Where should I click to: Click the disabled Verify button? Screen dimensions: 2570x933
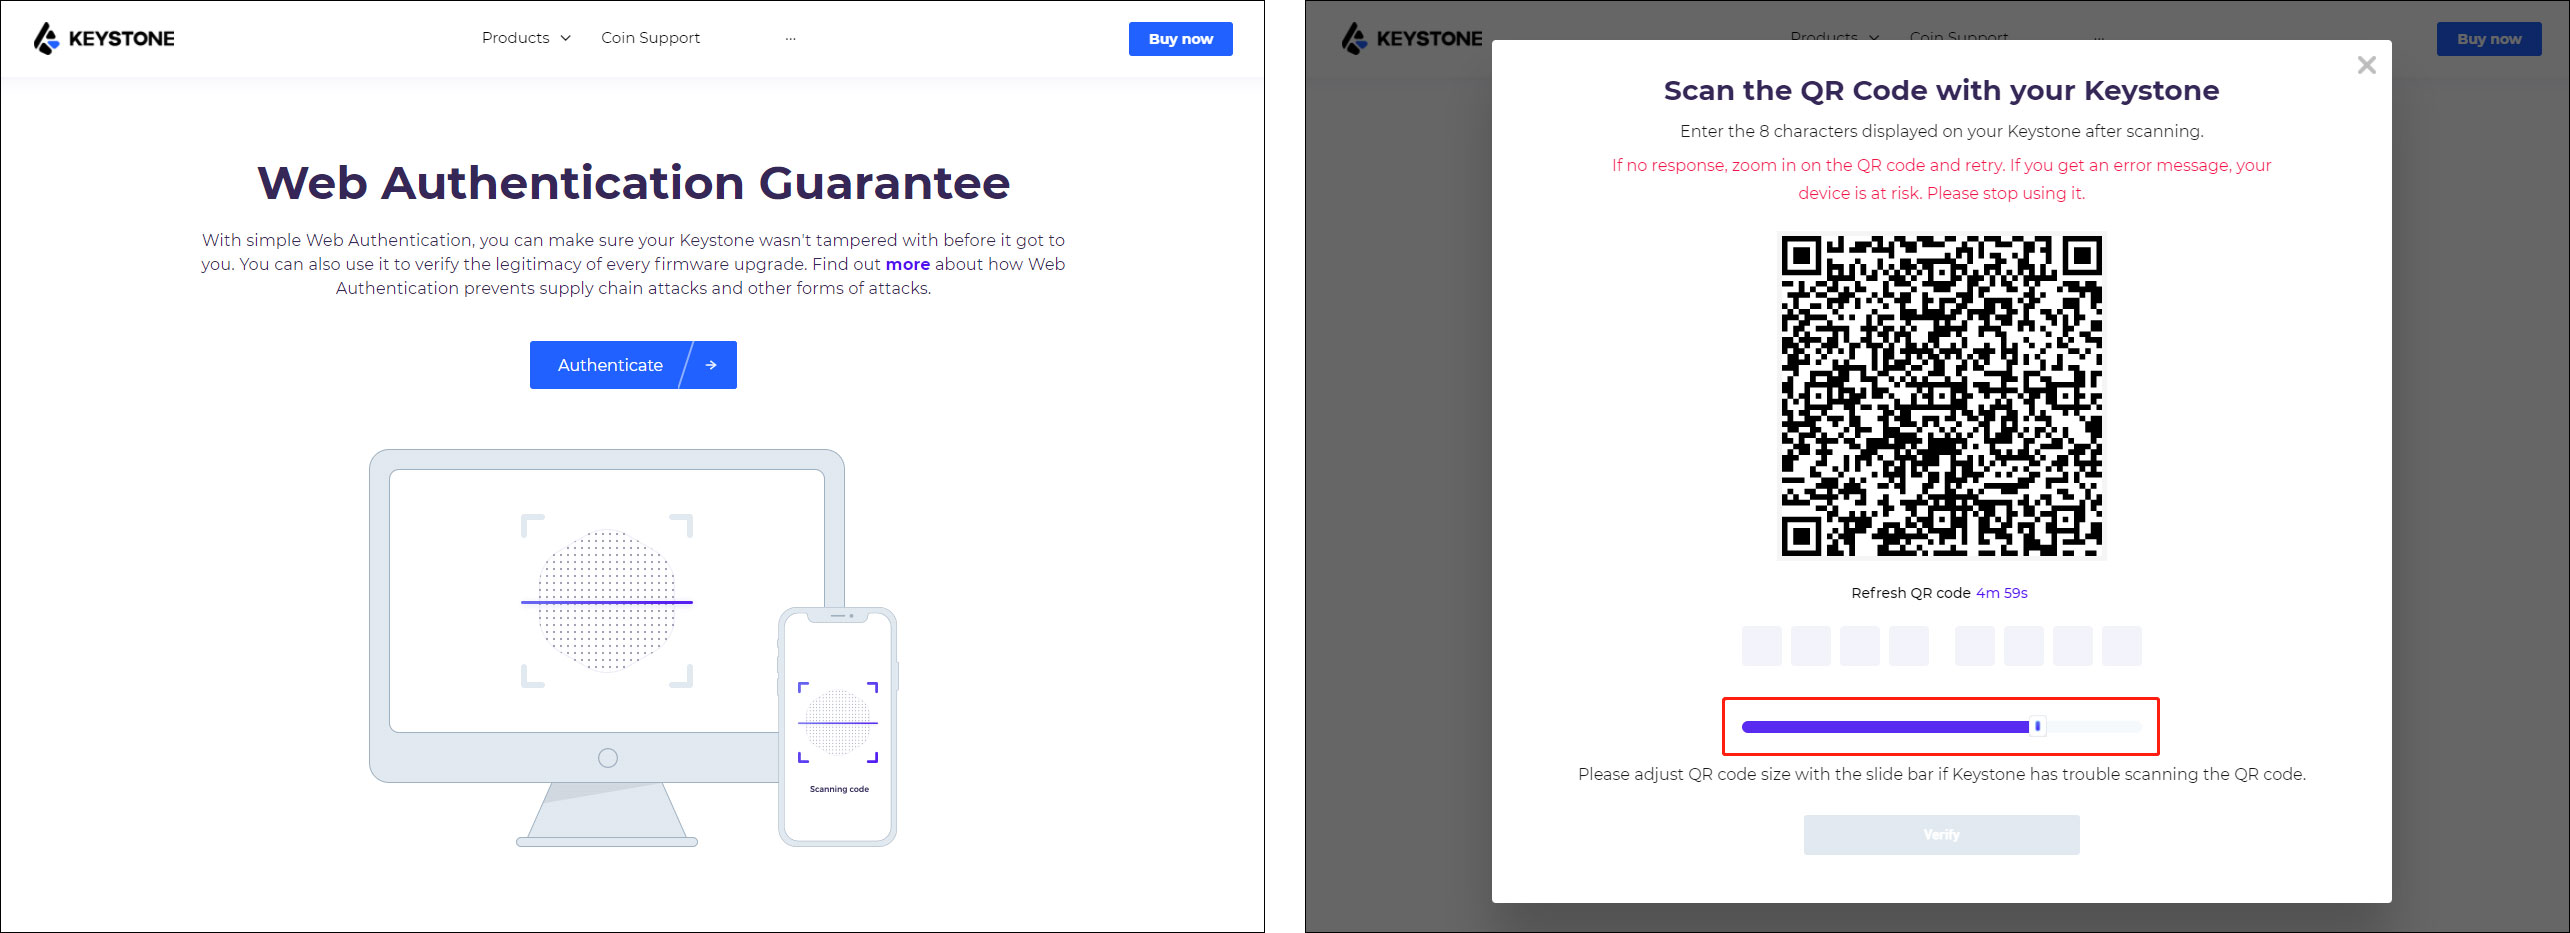coord(1940,834)
